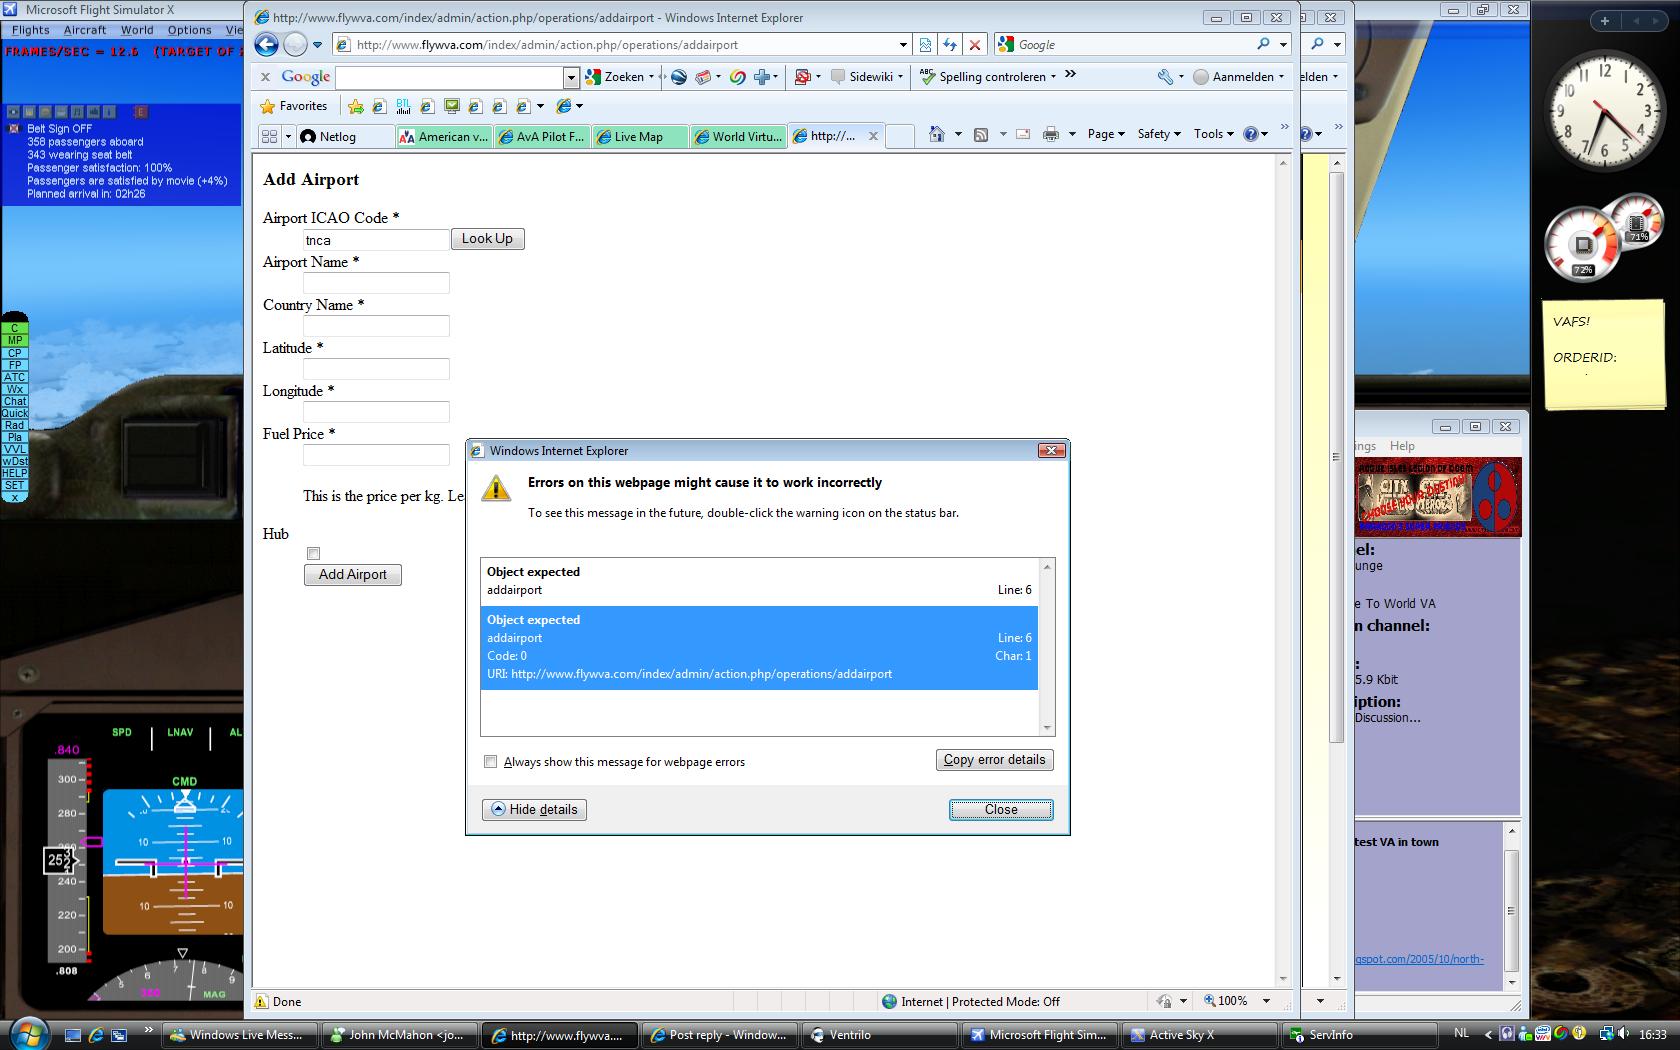
Task: Switch to the World Virtu... tab
Action: tap(738, 136)
